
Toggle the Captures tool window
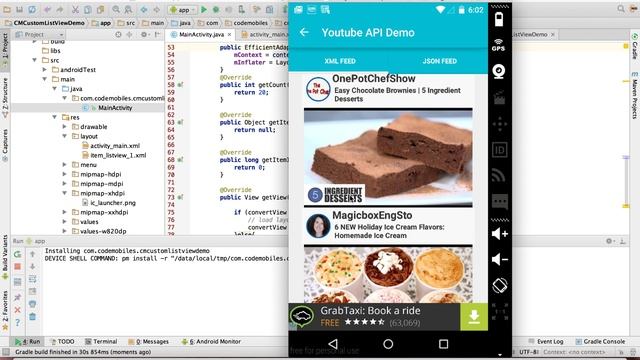coord(5,145)
